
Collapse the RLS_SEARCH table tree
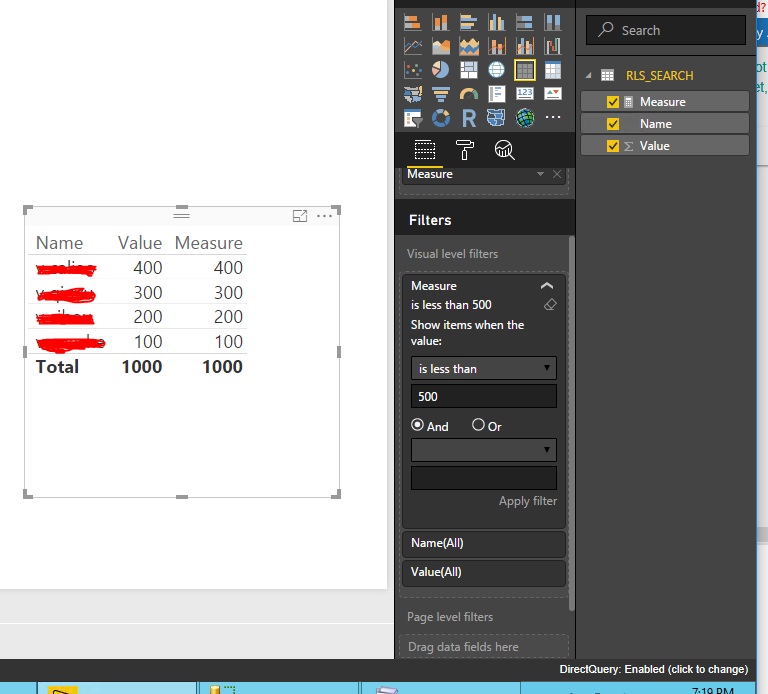[589, 75]
